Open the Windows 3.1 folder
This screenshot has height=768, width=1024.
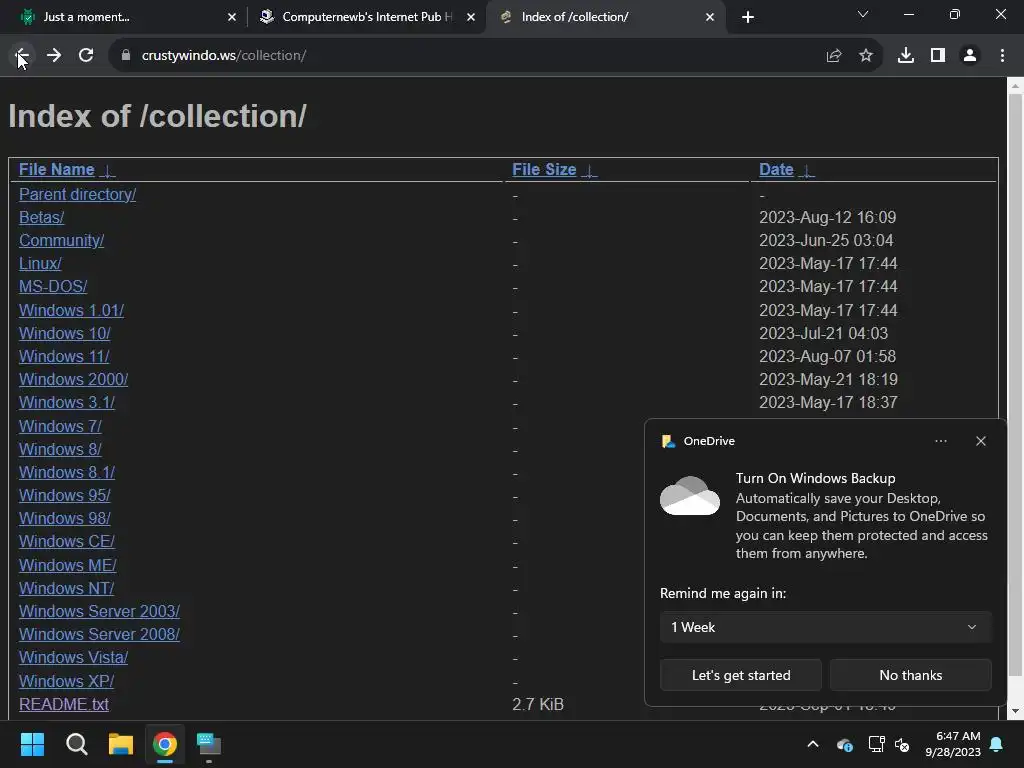67,402
